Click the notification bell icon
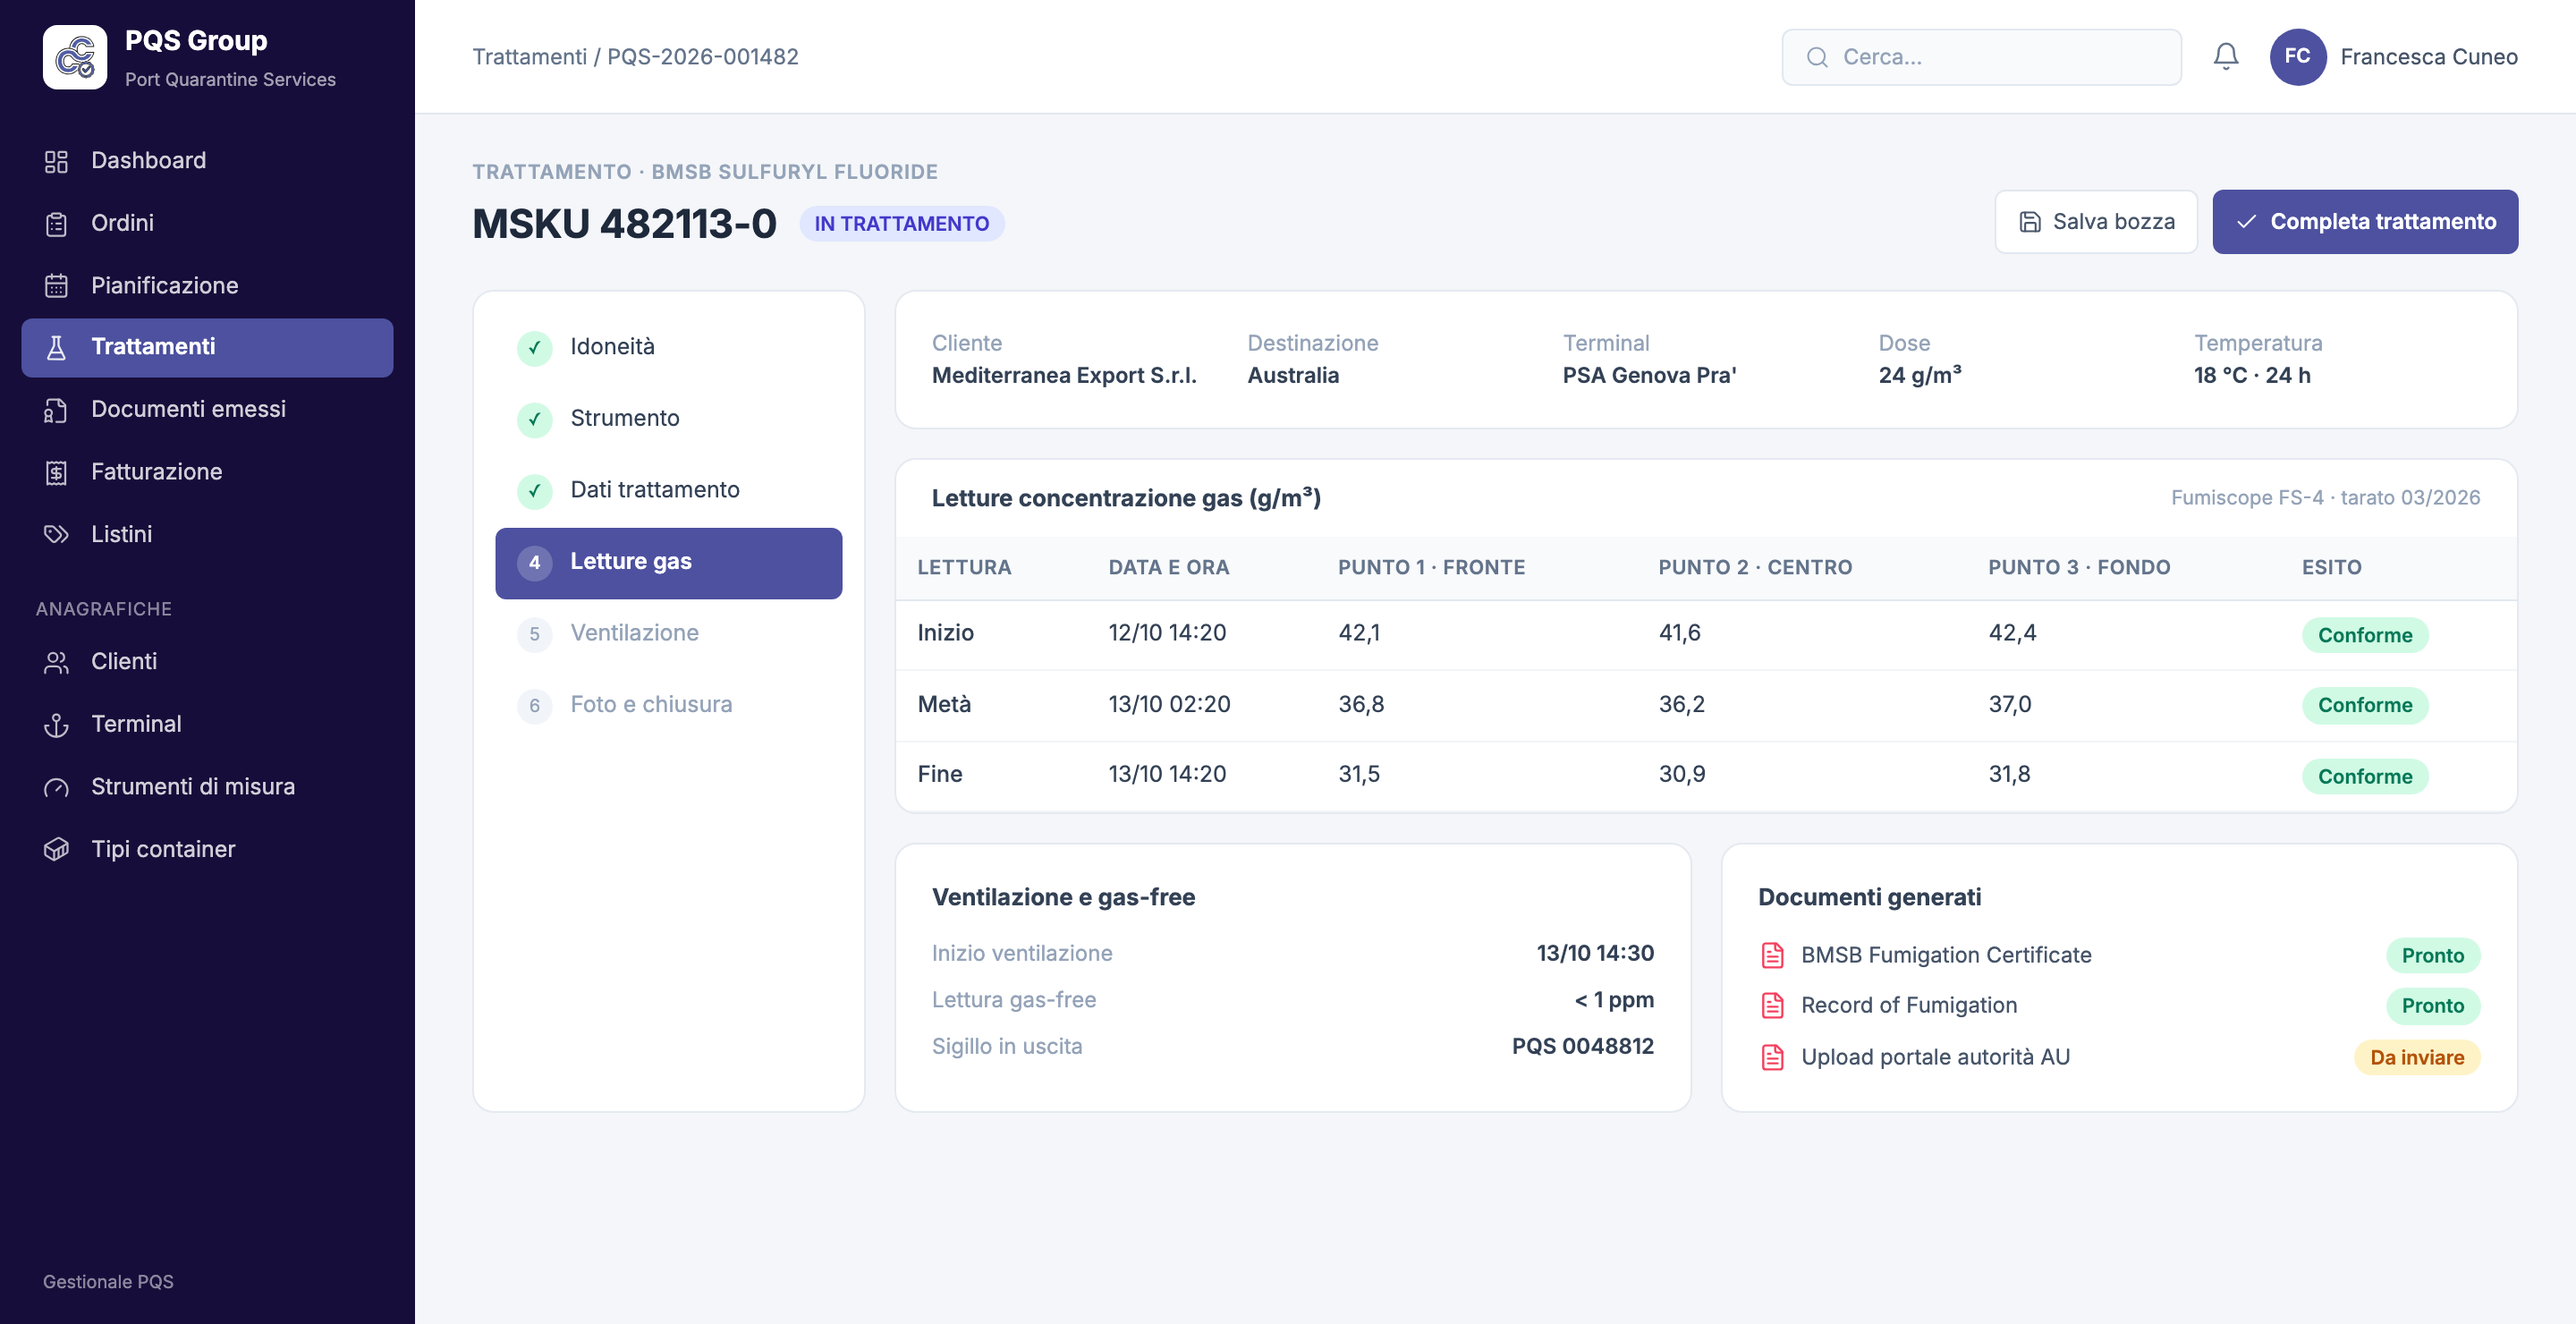This screenshot has height=1324, width=2576. (2225, 57)
